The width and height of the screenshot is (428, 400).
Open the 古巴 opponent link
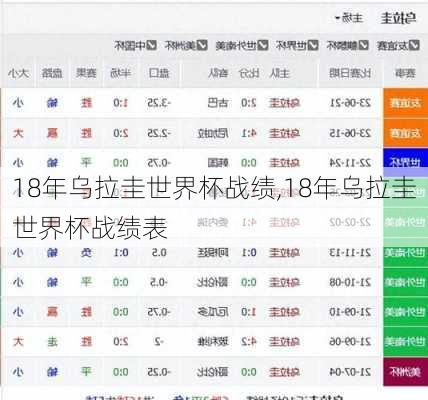218,103
